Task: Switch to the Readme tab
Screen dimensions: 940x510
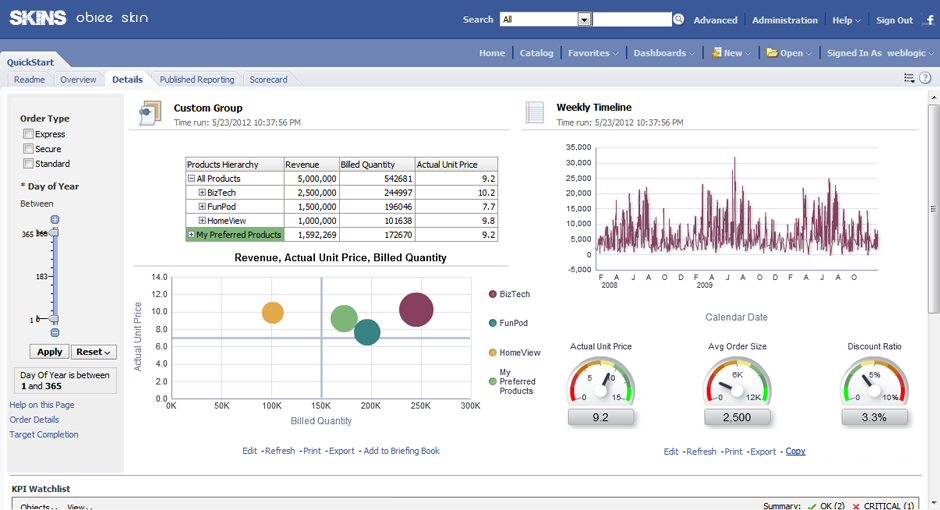Action: 29,79
